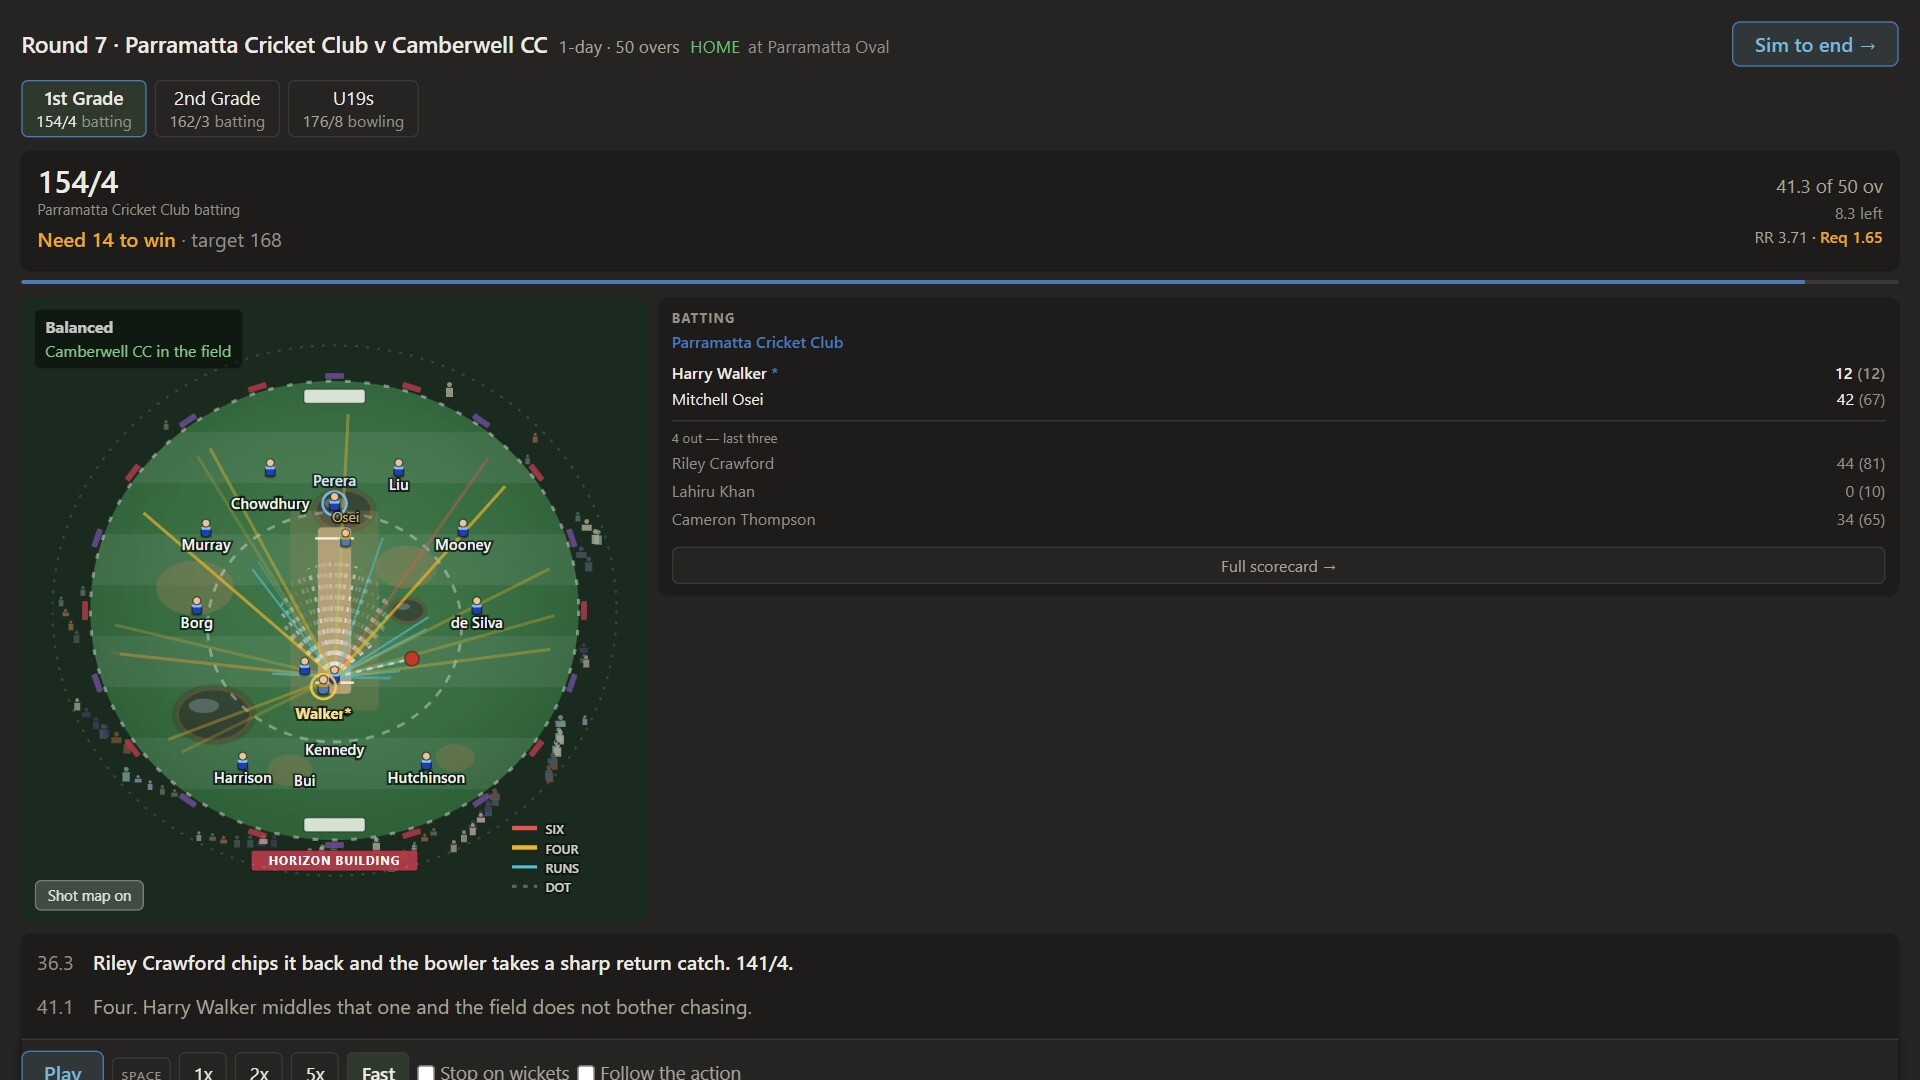Select Mitchell Osei's batting row

[1278, 399]
